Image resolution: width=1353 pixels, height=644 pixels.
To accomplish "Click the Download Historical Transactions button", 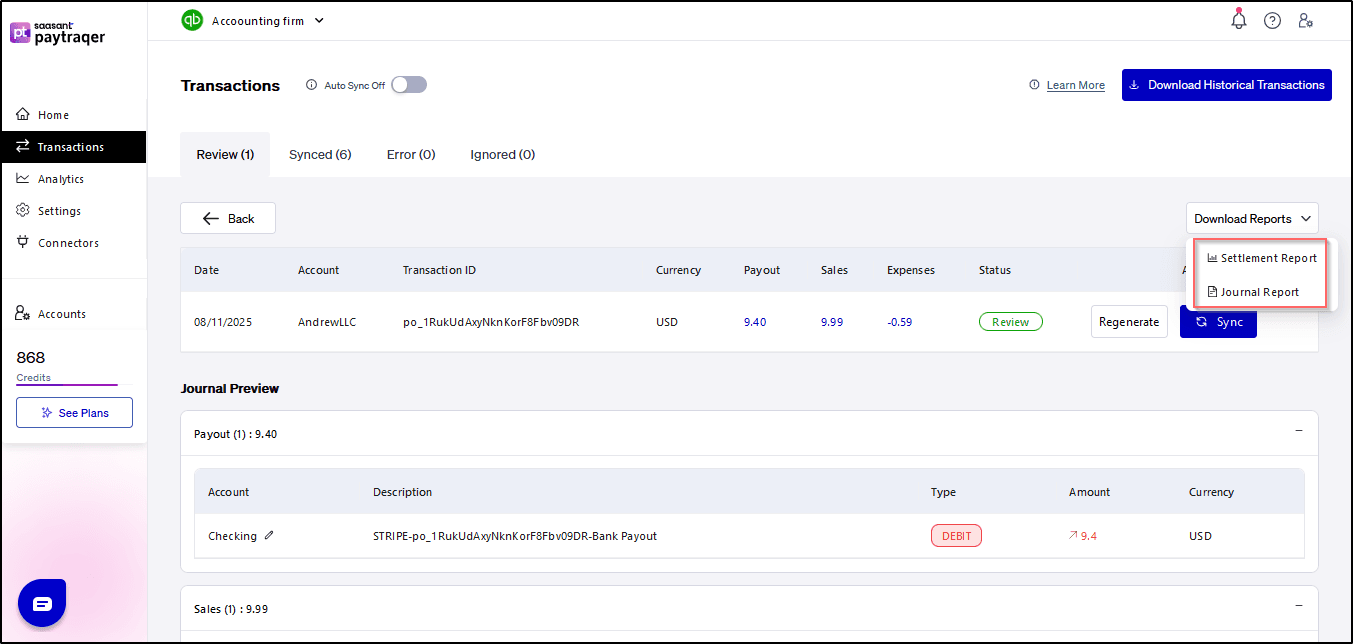I will coord(1227,85).
